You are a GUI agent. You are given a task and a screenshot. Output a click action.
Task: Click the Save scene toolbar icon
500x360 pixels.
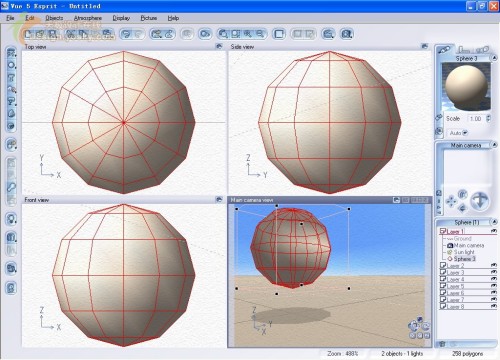(52, 34)
